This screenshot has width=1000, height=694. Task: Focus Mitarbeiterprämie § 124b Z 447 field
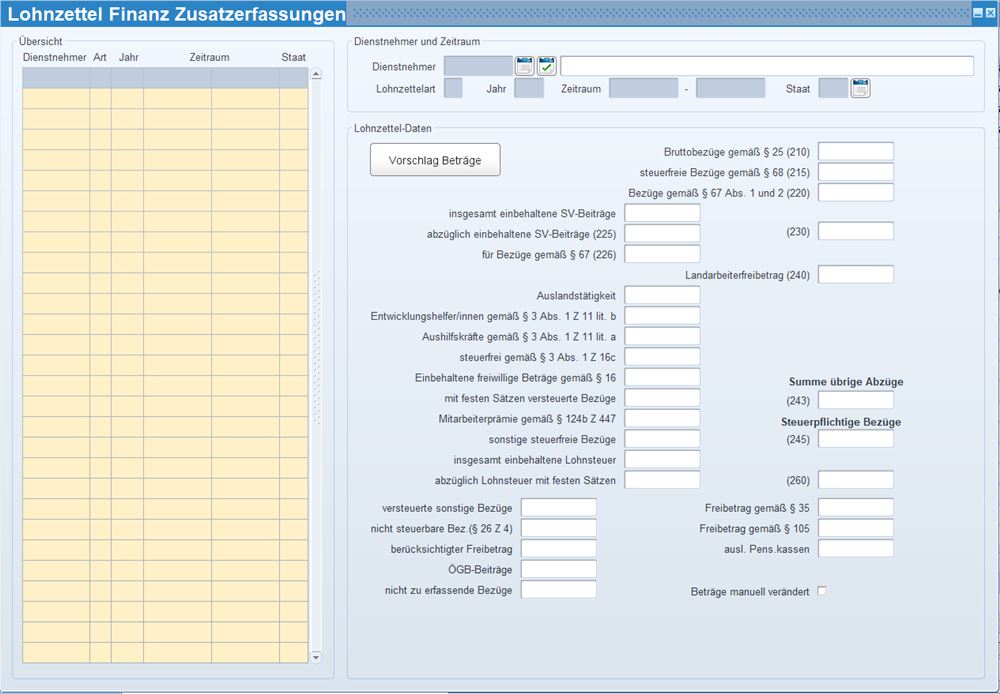tap(662, 418)
